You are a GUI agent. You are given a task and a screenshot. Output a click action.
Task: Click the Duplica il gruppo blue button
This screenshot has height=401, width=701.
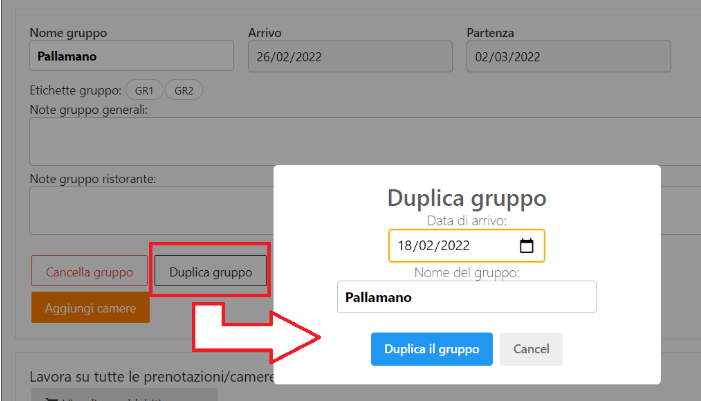coord(431,349)
